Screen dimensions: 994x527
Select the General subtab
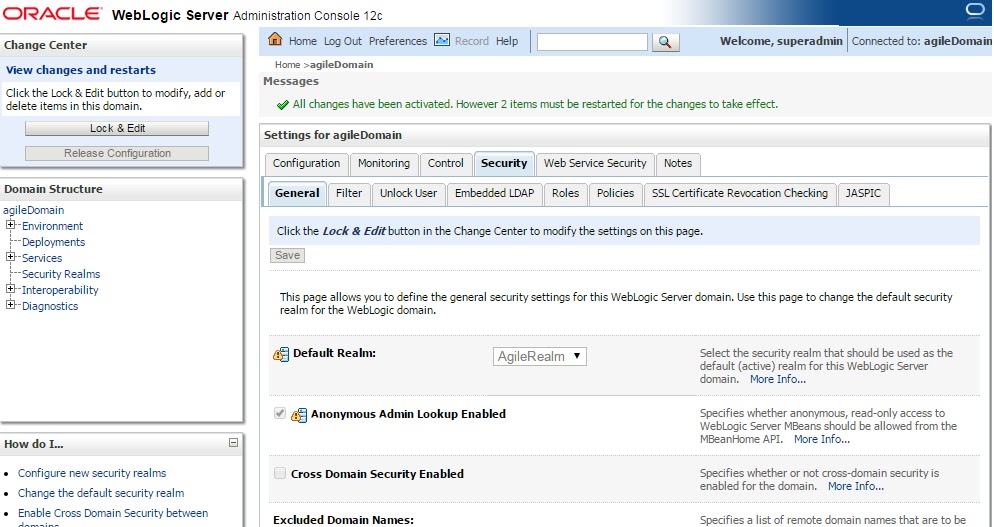[297, 193]
